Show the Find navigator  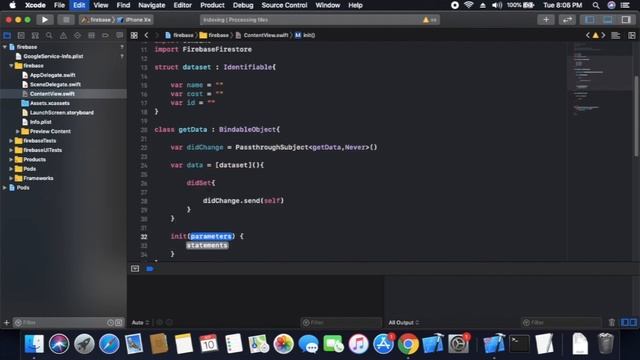point(49,36)
